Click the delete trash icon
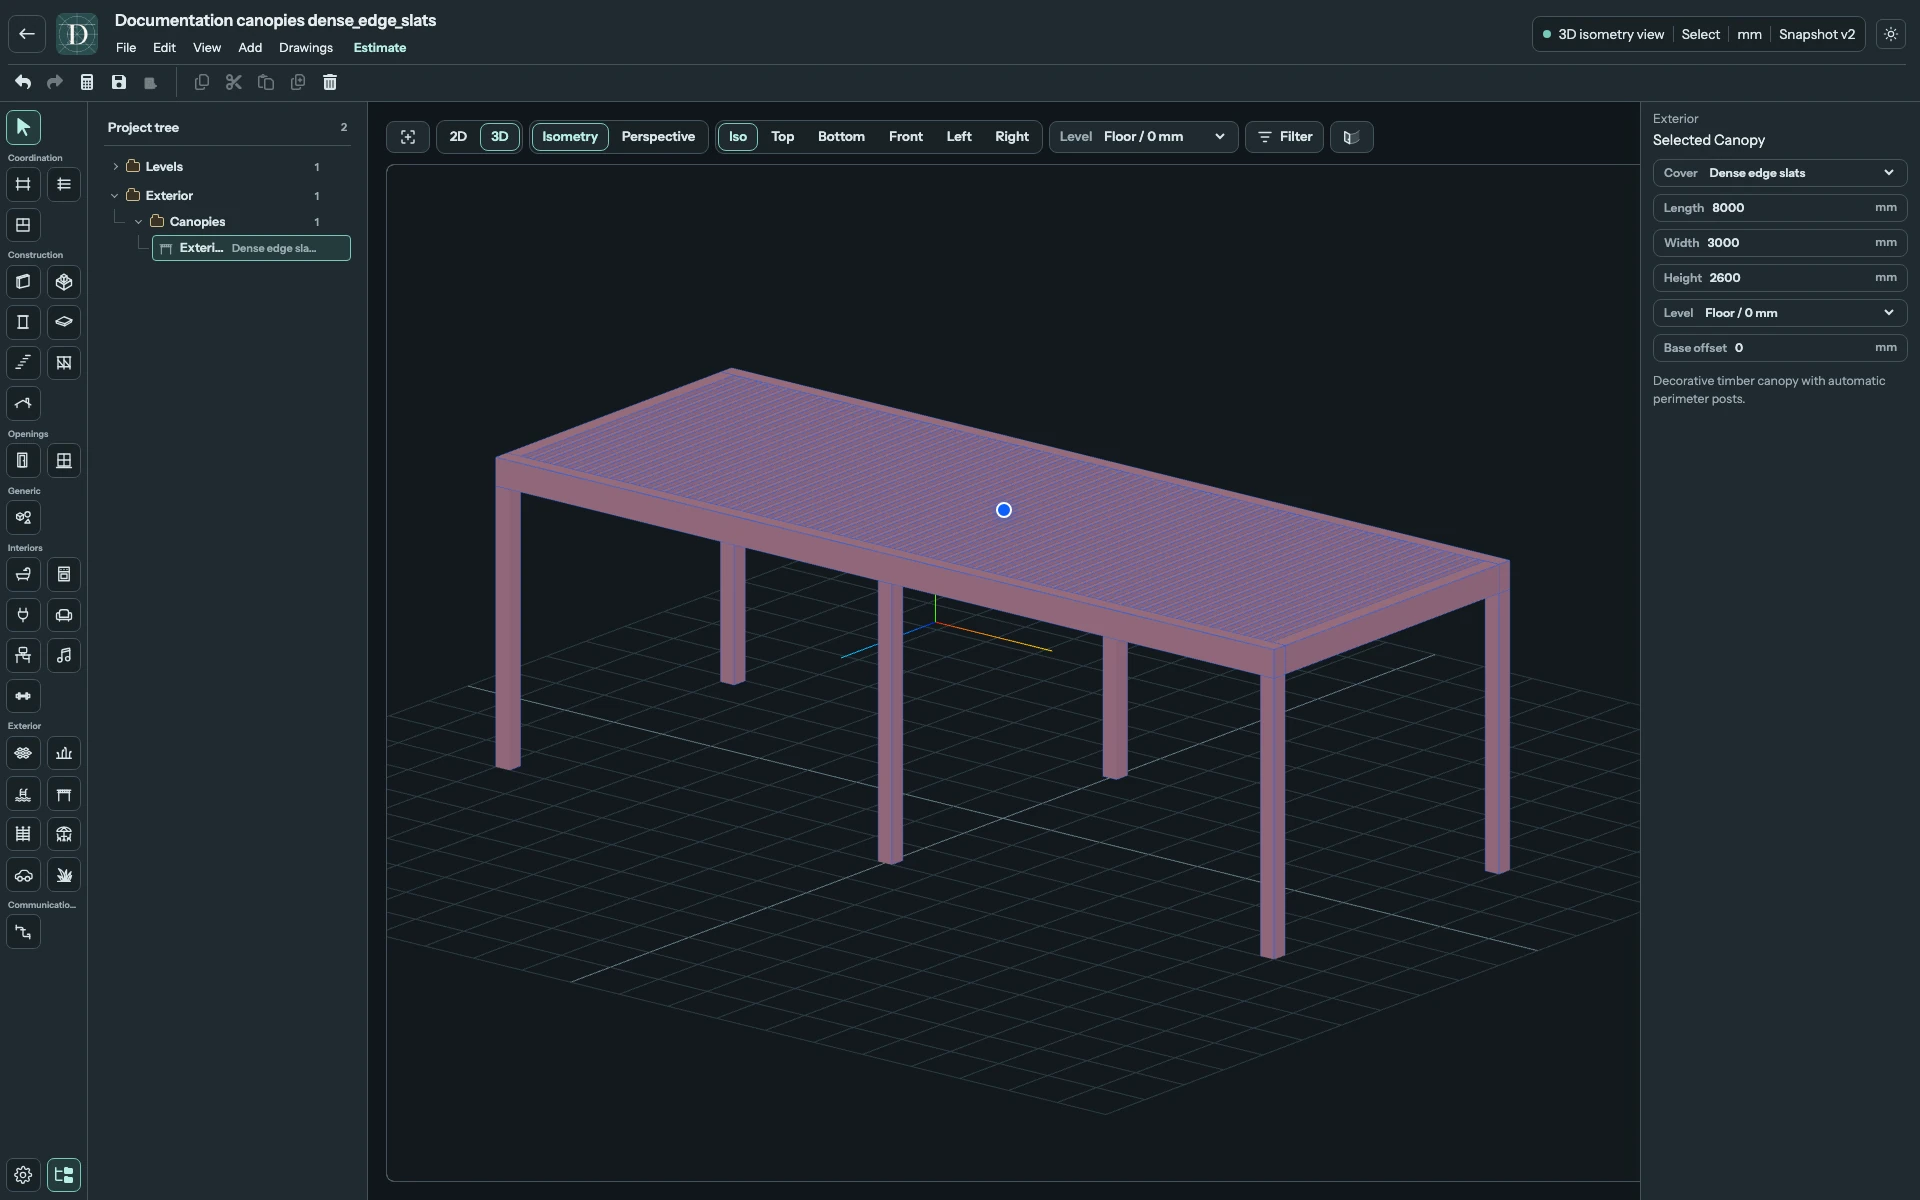This screenshot has height=1200, width=1920. [x=330, y=82]
